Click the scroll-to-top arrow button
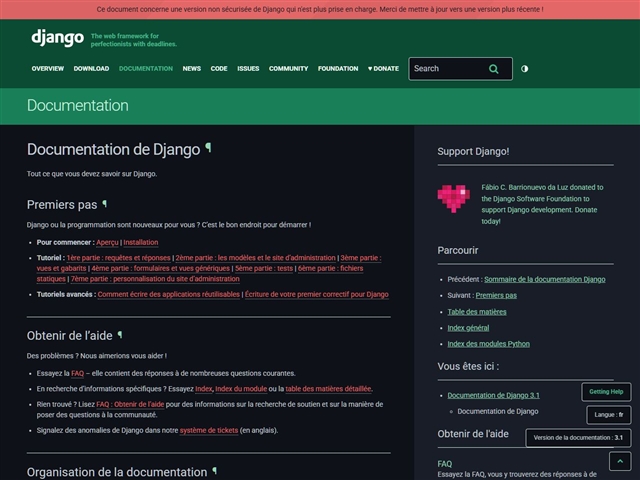Image resolution: width=640 pixels, height=480 pixels. [620, 462]
